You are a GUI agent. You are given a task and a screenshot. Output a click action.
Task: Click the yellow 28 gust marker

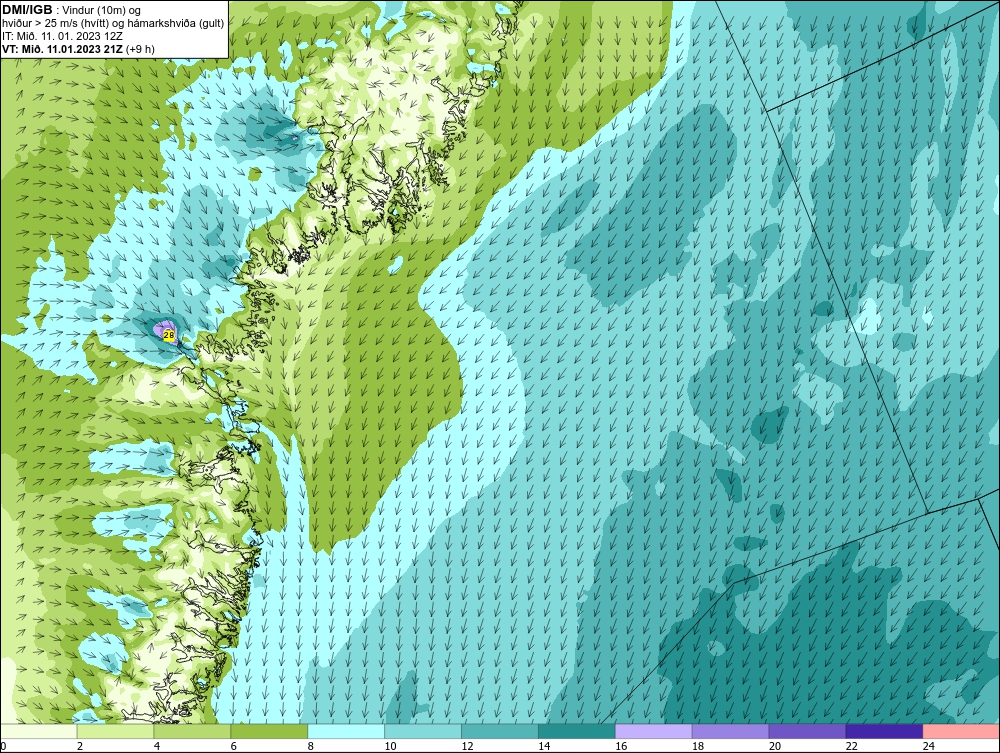[x=169, y=335]
